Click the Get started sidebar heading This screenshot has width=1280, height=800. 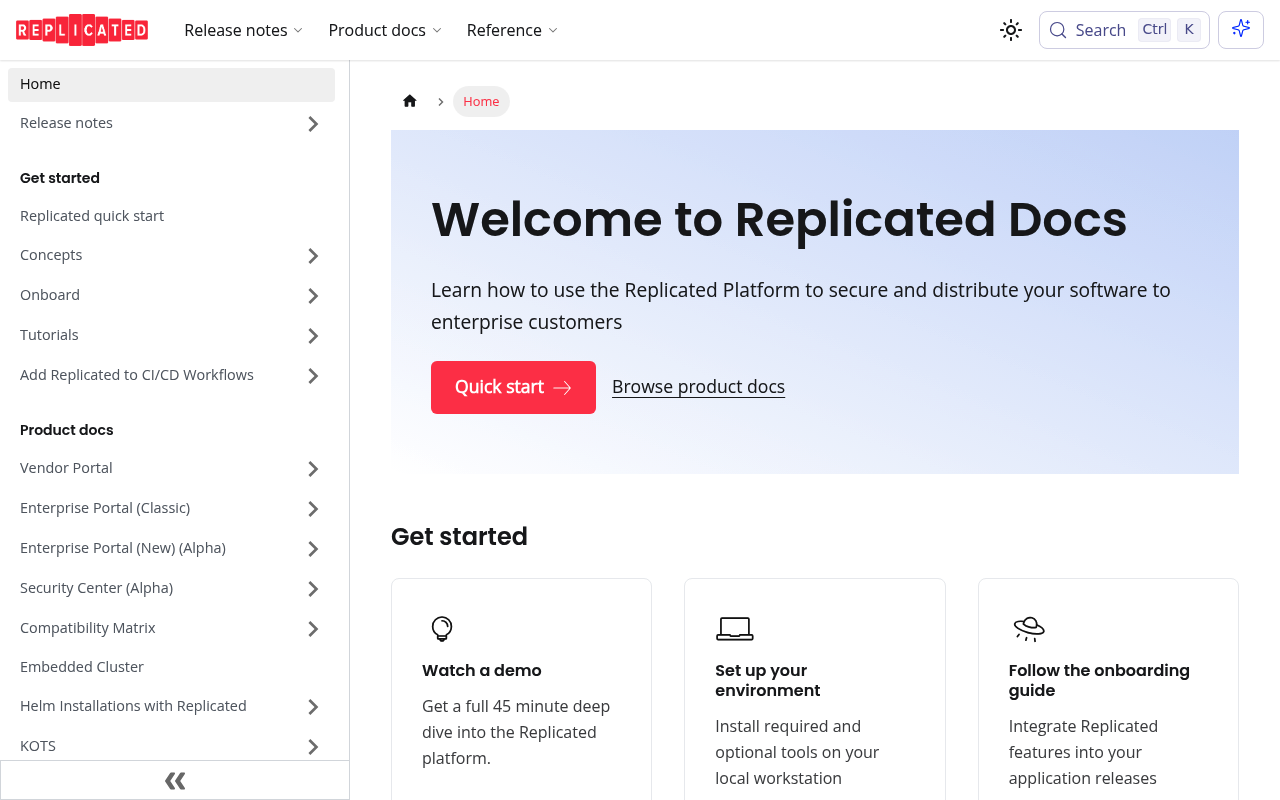60,178
